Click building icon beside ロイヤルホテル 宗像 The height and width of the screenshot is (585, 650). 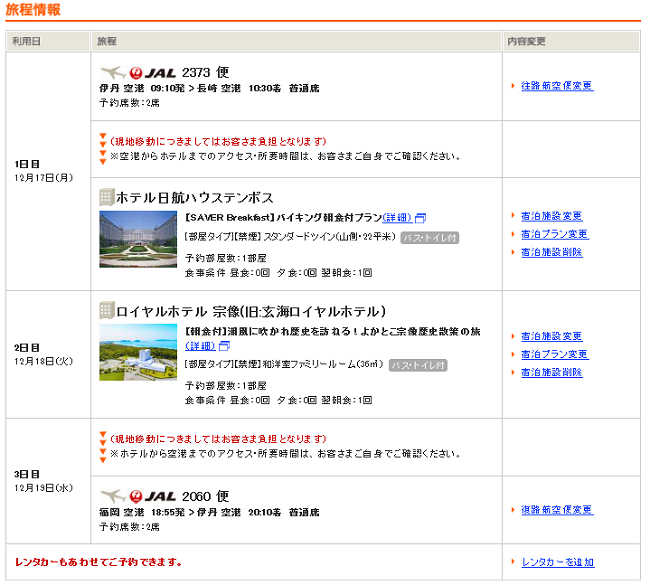point(106,310)
